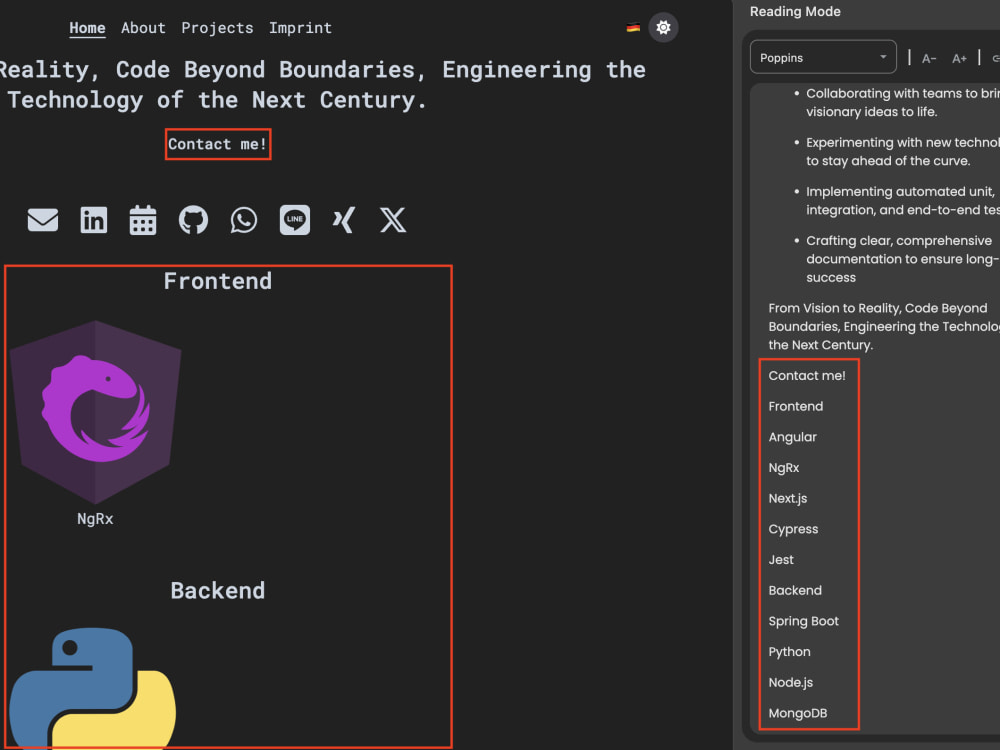1000x750 pixels.
Task: Click the calendar booking icon
Action: [x=143, y=220]
